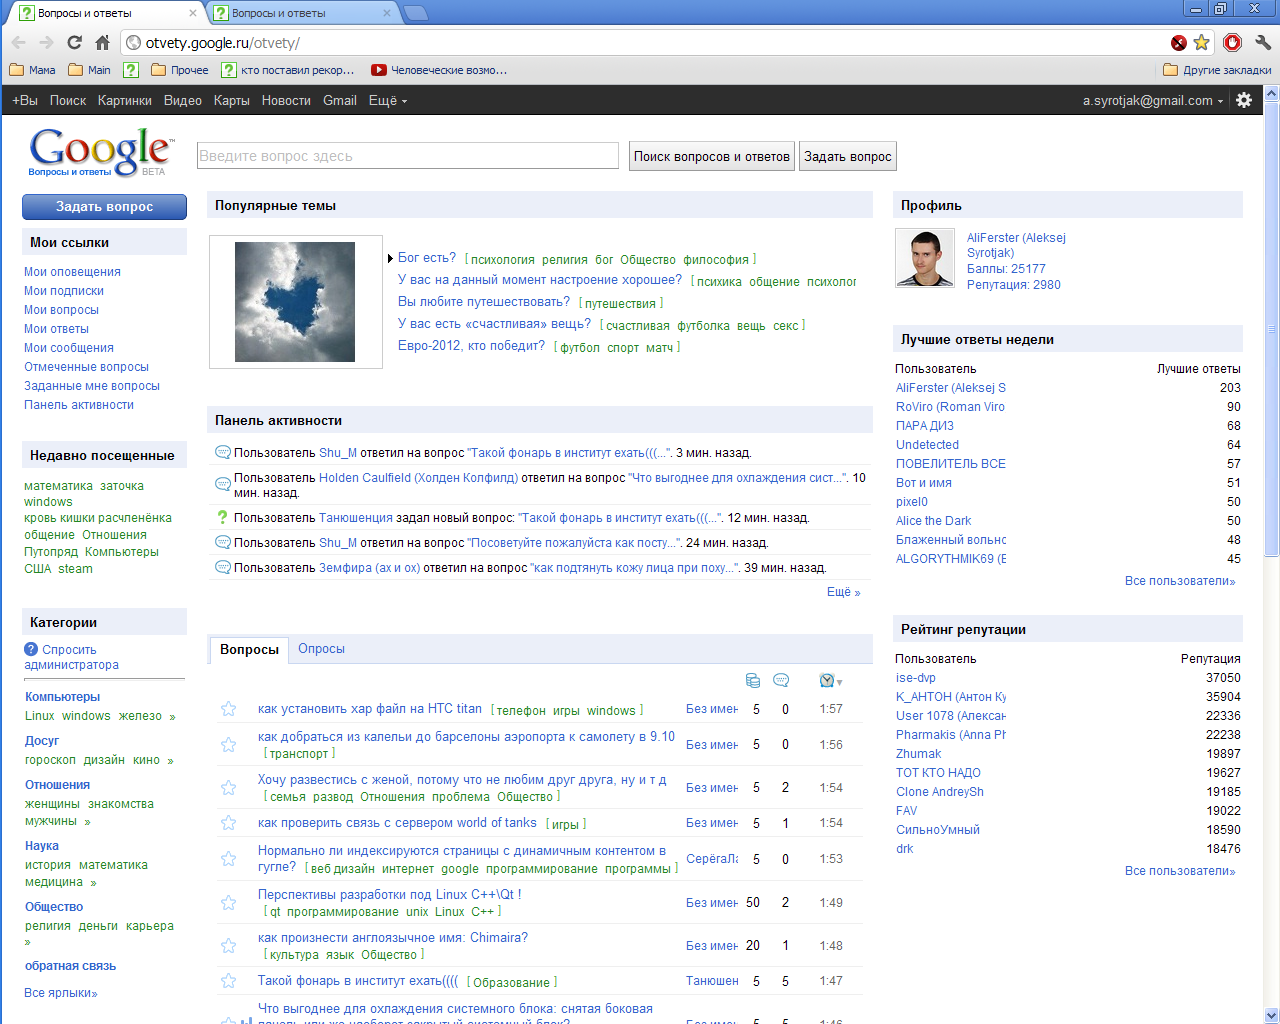Click Все пользователи» under Лучшие ответы недели
This screenshot has width=1280, height=1024.
coord(1180,581)
